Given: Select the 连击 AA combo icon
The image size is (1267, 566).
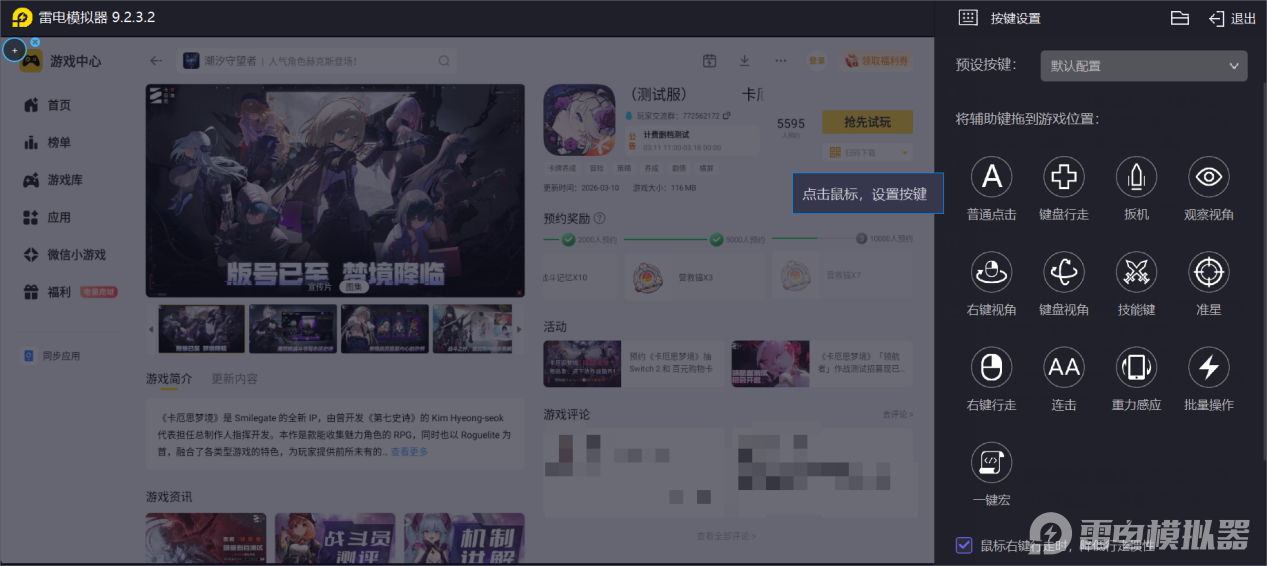Looking at the screenshot, I should (1064, 367).
